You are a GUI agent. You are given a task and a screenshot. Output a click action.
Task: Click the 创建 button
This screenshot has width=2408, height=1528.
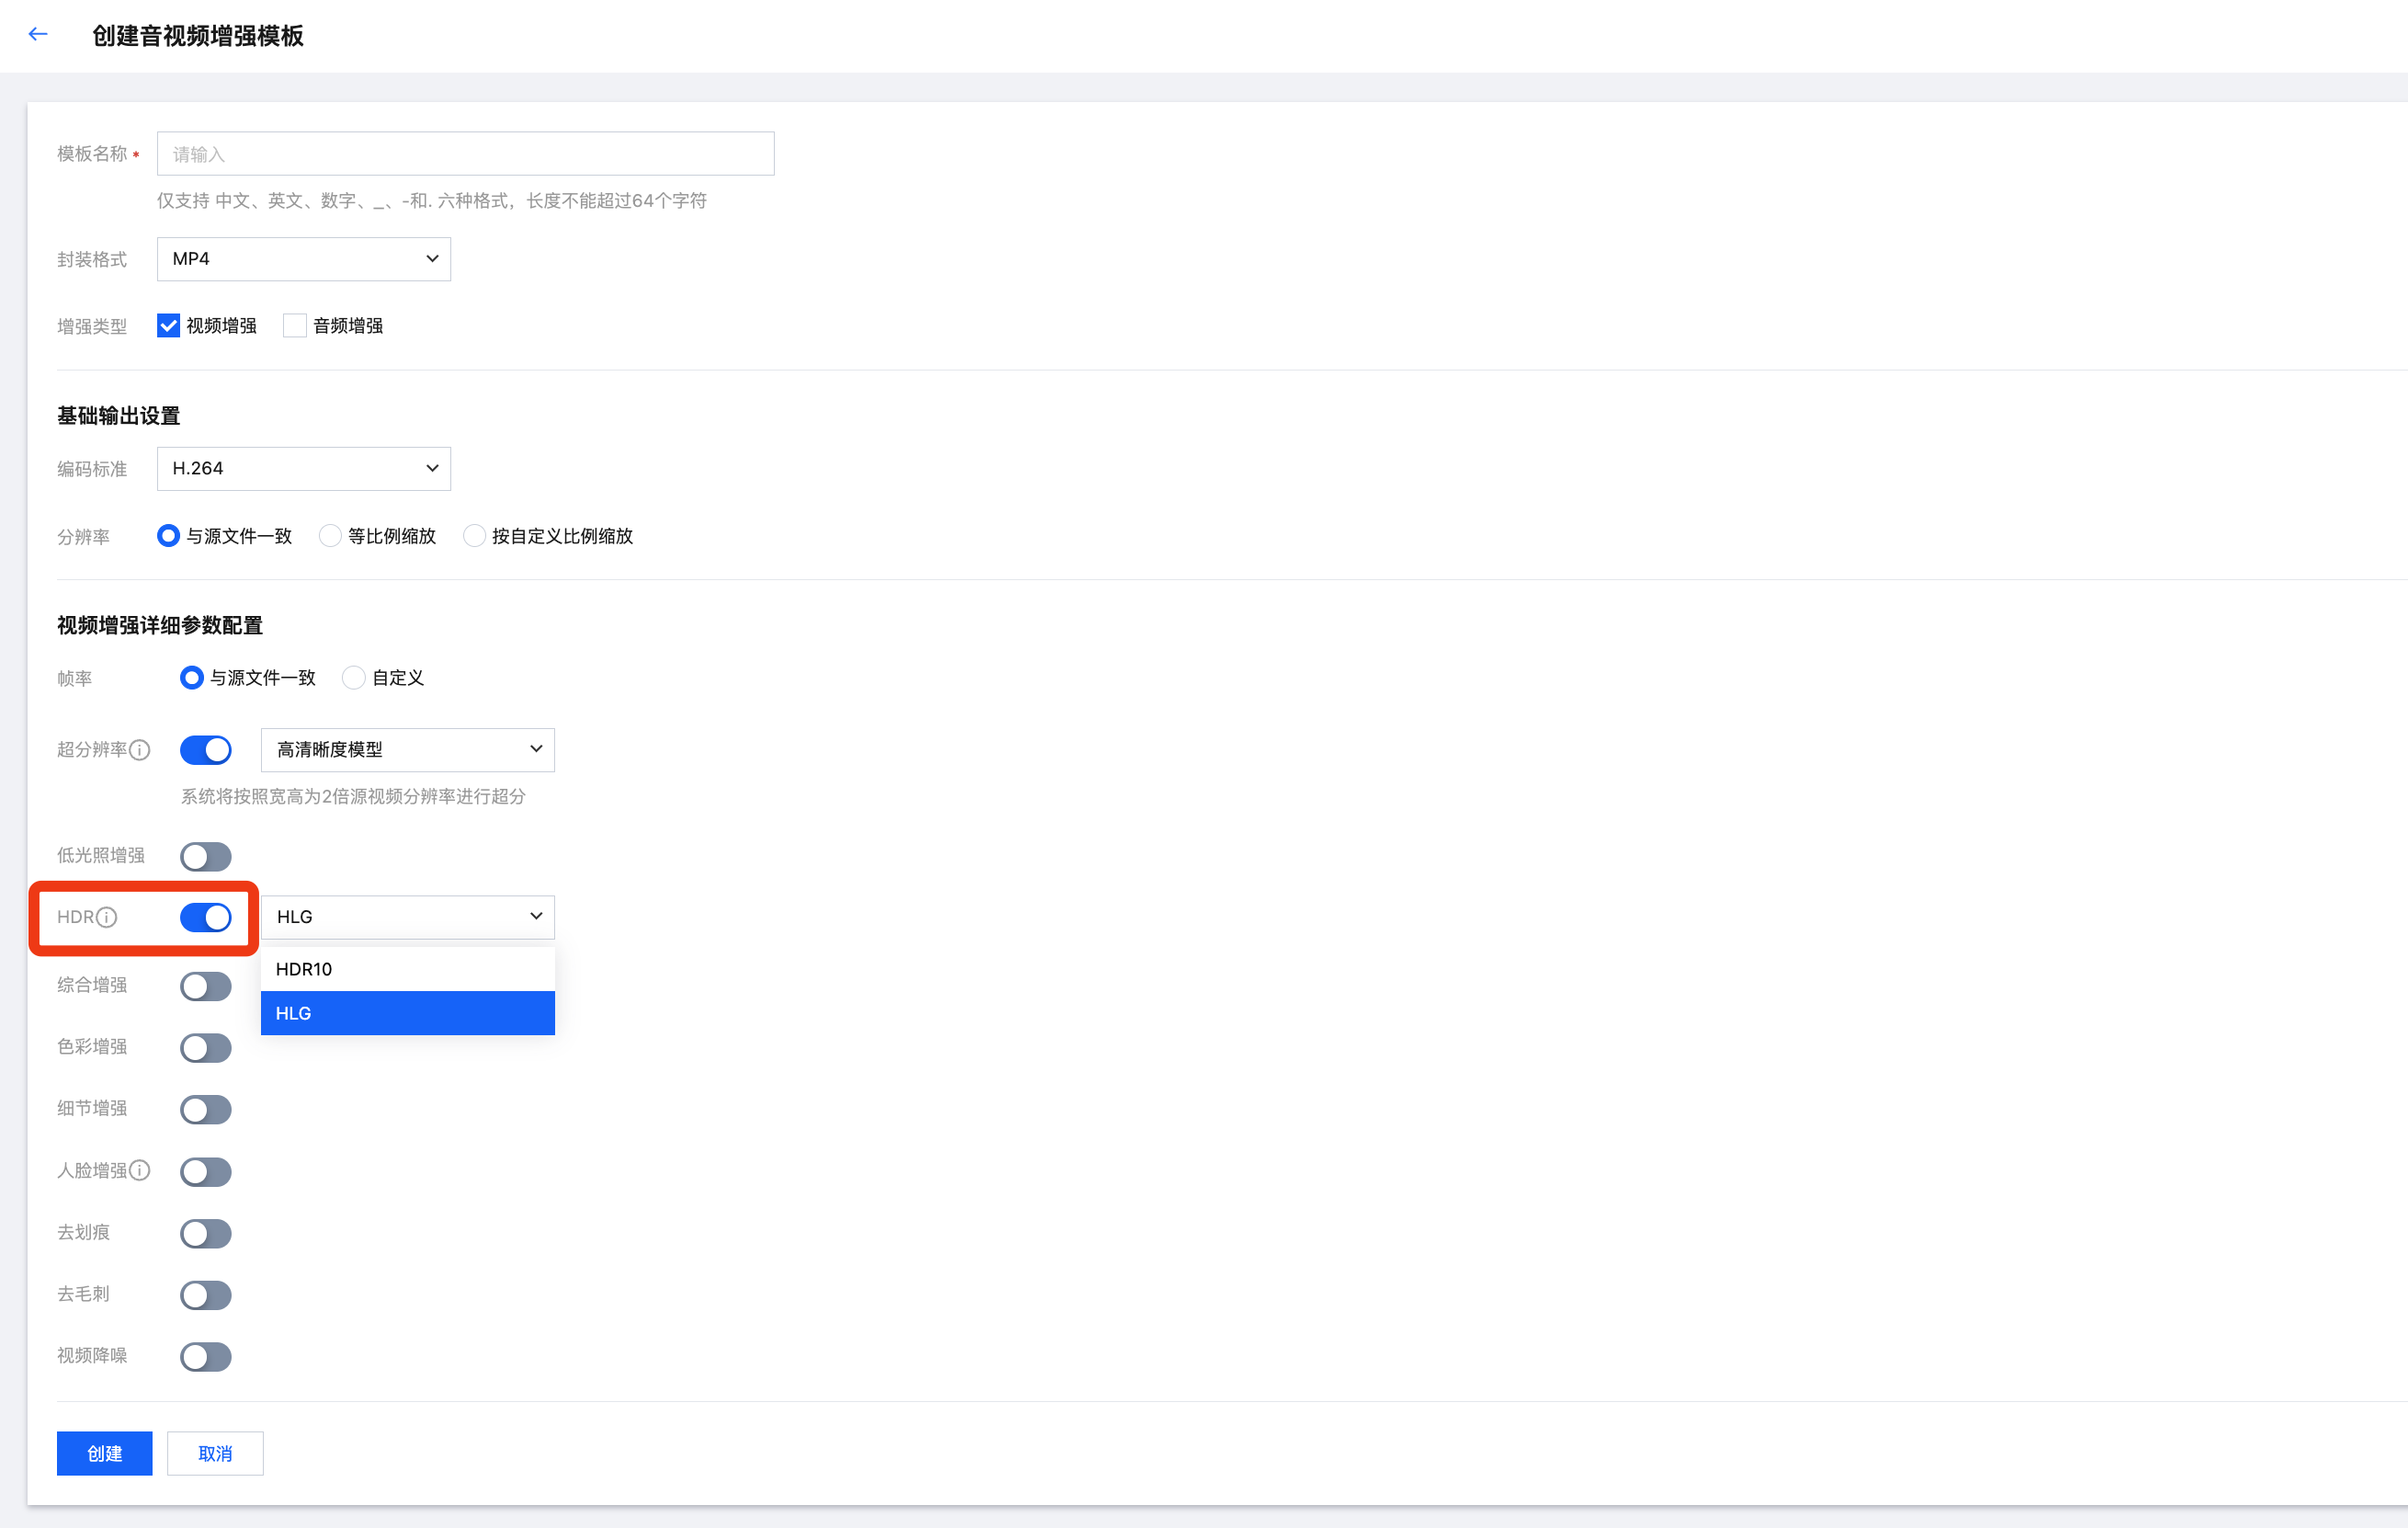(104, 1453)
